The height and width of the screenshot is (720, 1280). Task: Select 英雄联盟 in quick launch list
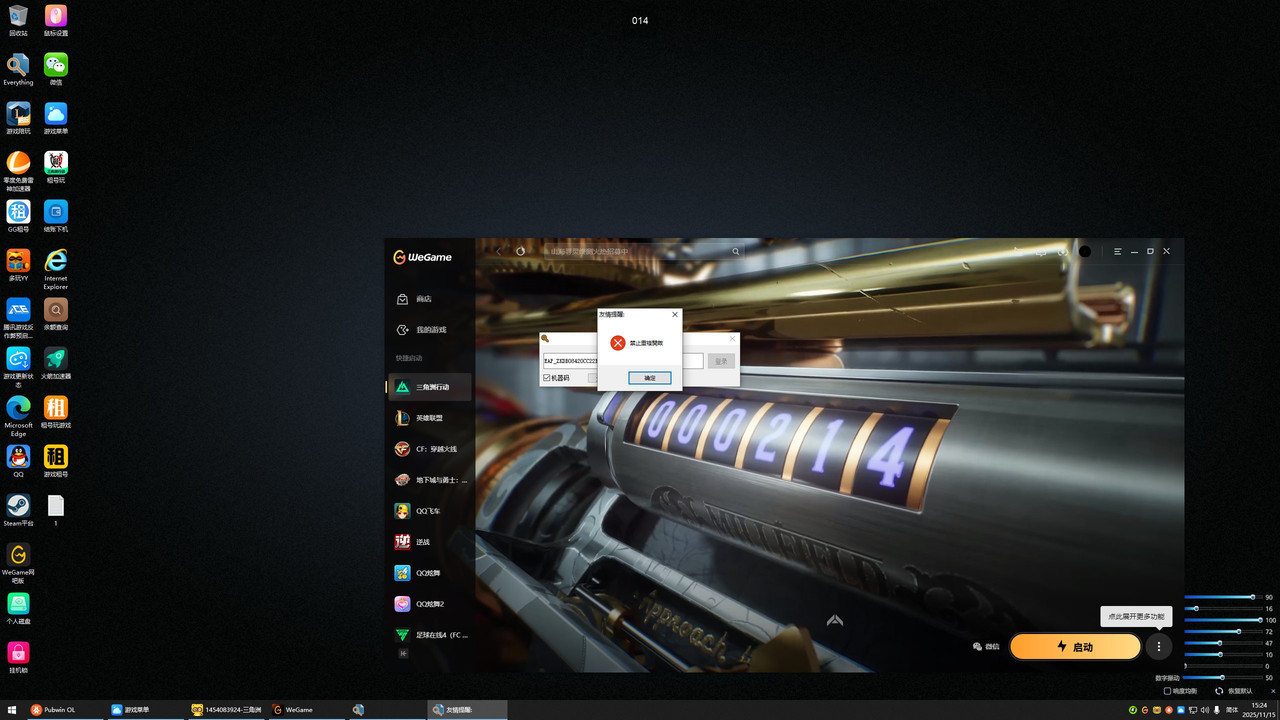(430, 418)
